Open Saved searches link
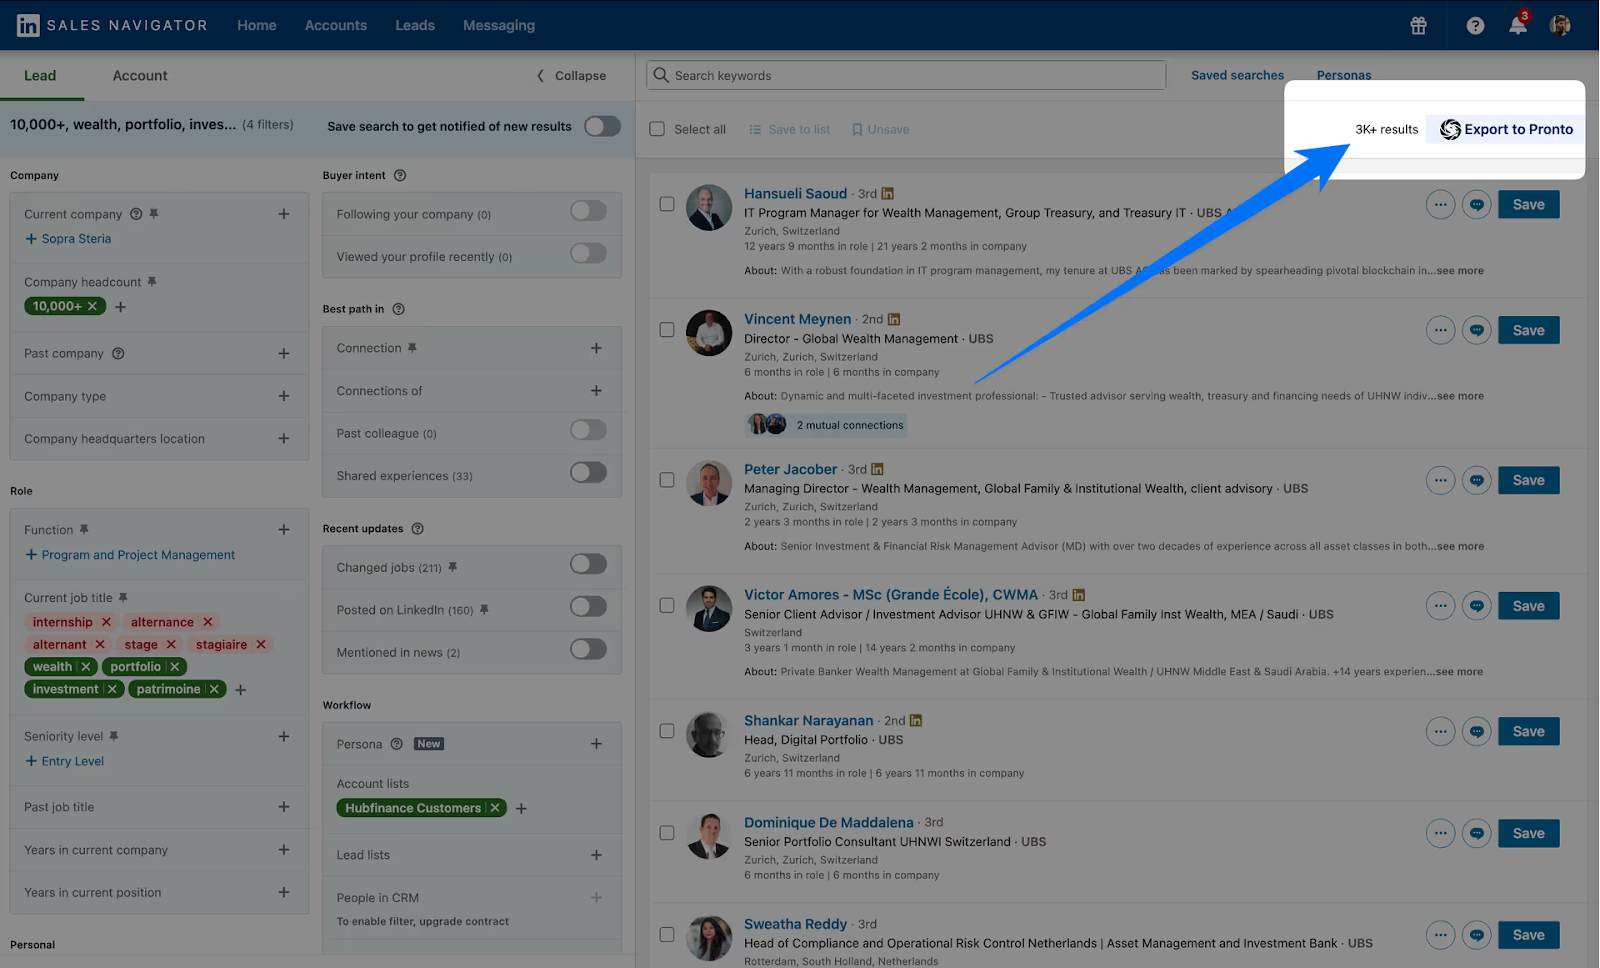 [1237, 76]
